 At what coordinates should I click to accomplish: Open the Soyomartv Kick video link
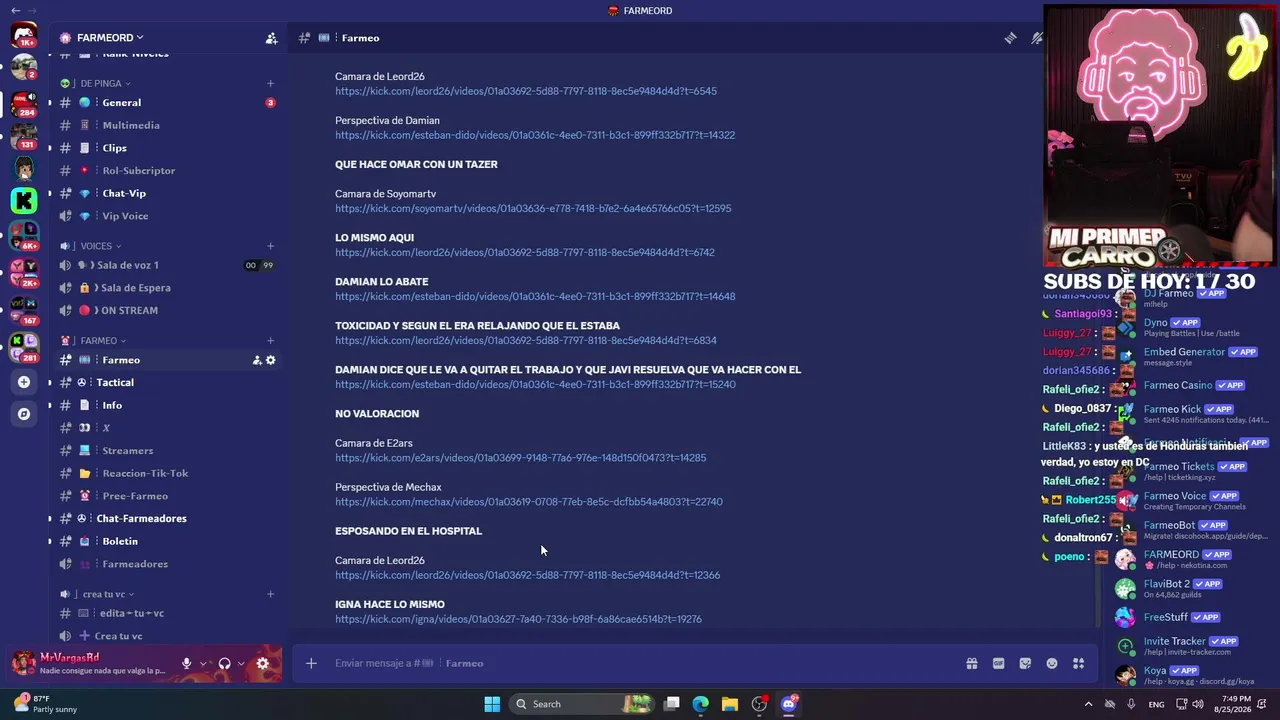click(533, 208)
